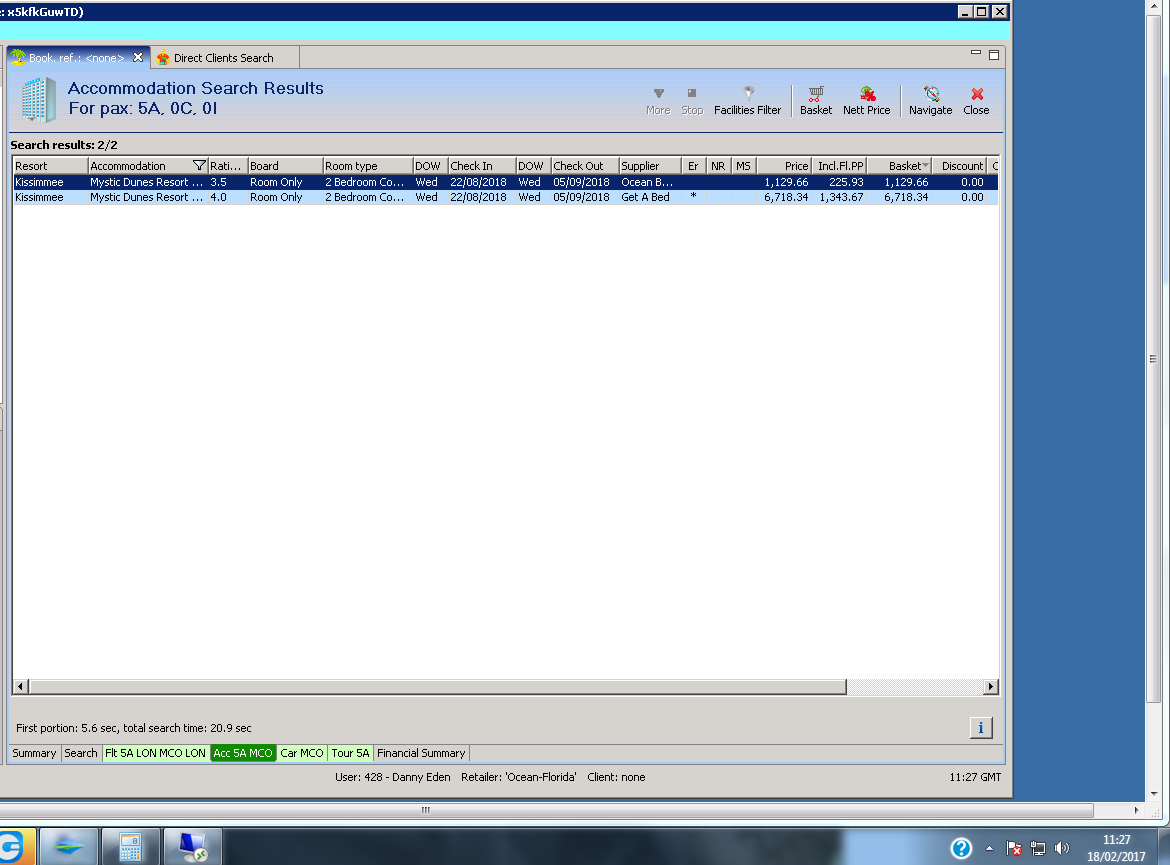This screenshot has height=865, width=1170.
Task: Close the accommodation search results panel
Action: pyautogui.click(x=976, y=101)
